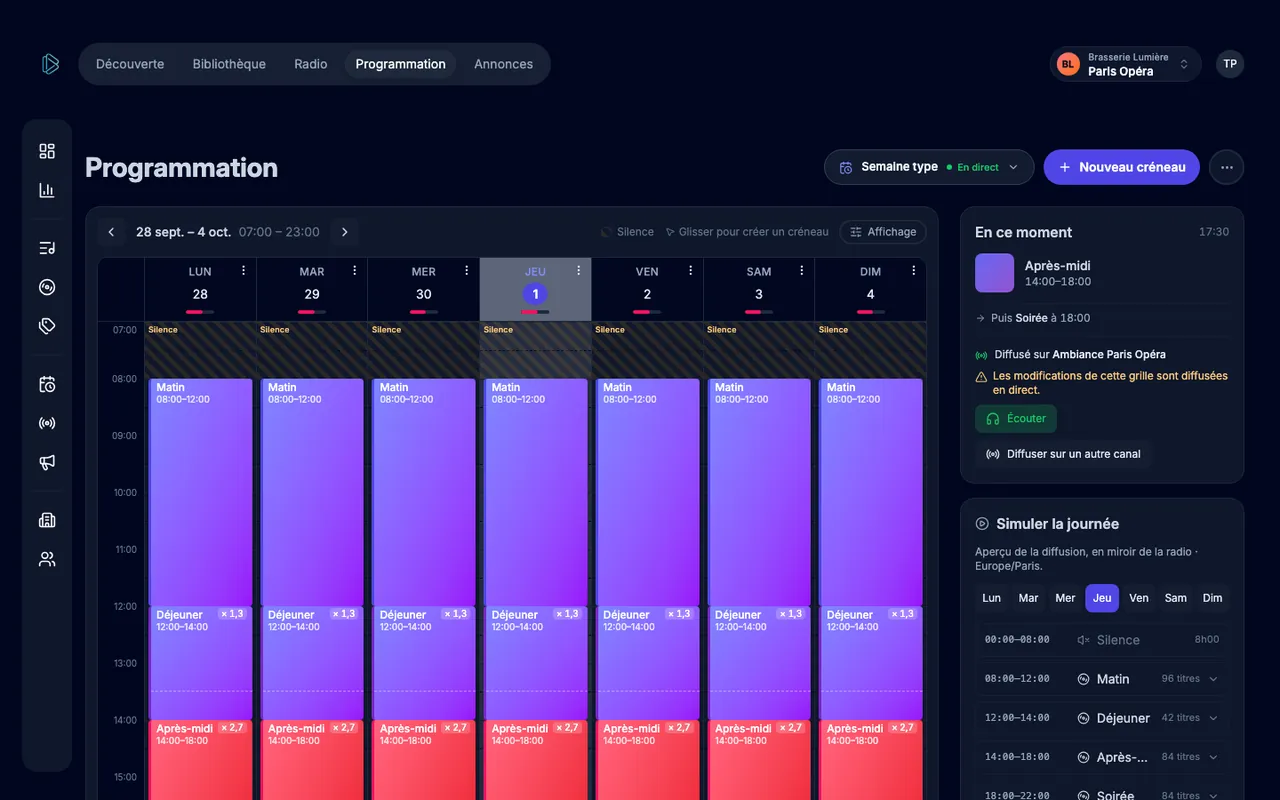This screenshot has height=800, width=1280.
Task: Open the SAM 3 column options menu
Action: point(801,271)
